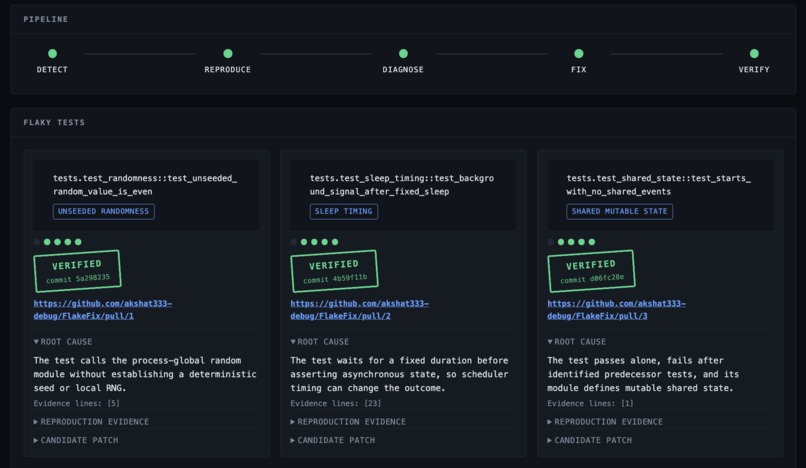Click the SHARED MUTABLE STATE tag
This screenshot has height=468, width=806.
(619, 211)
